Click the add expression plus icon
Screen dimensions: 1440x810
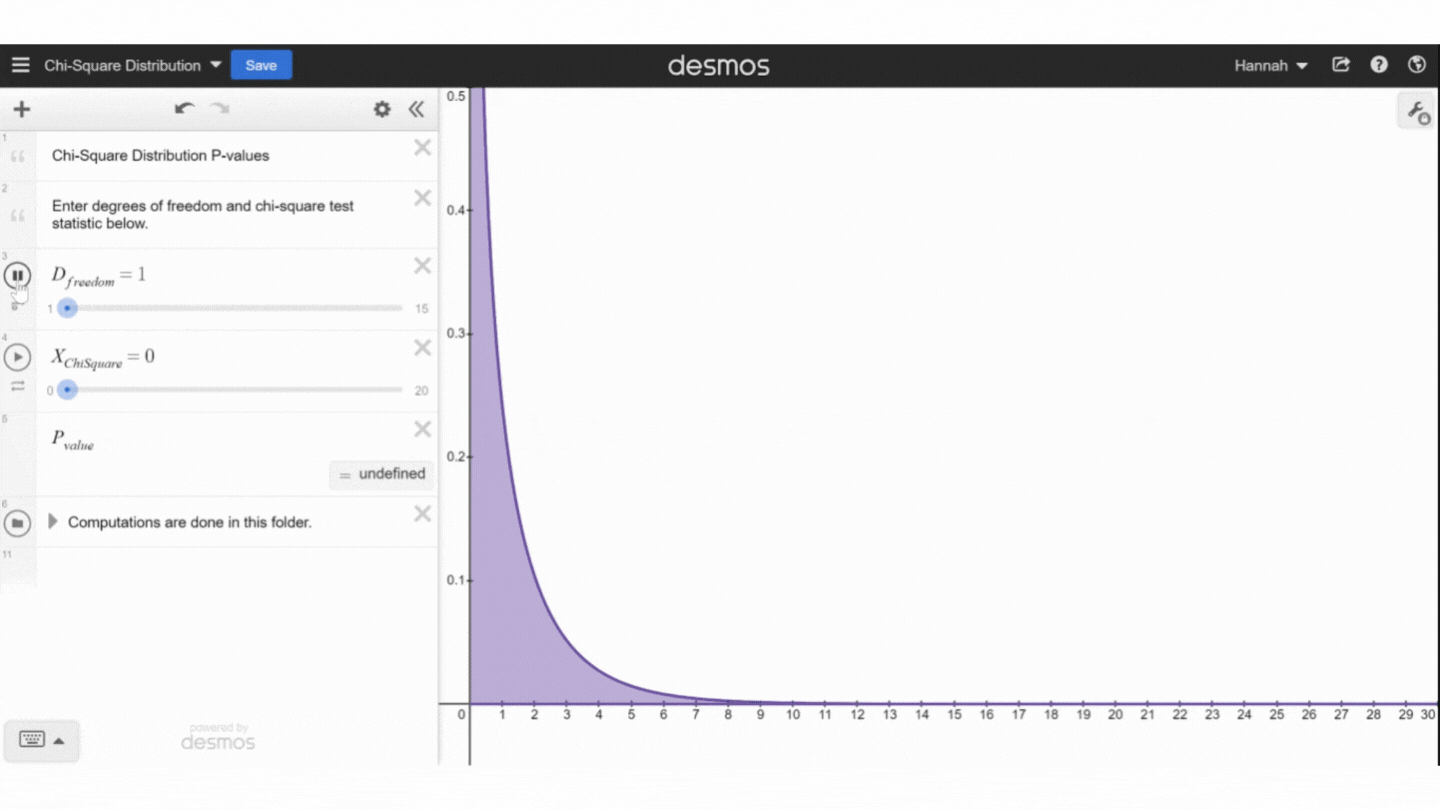point(21,109)
